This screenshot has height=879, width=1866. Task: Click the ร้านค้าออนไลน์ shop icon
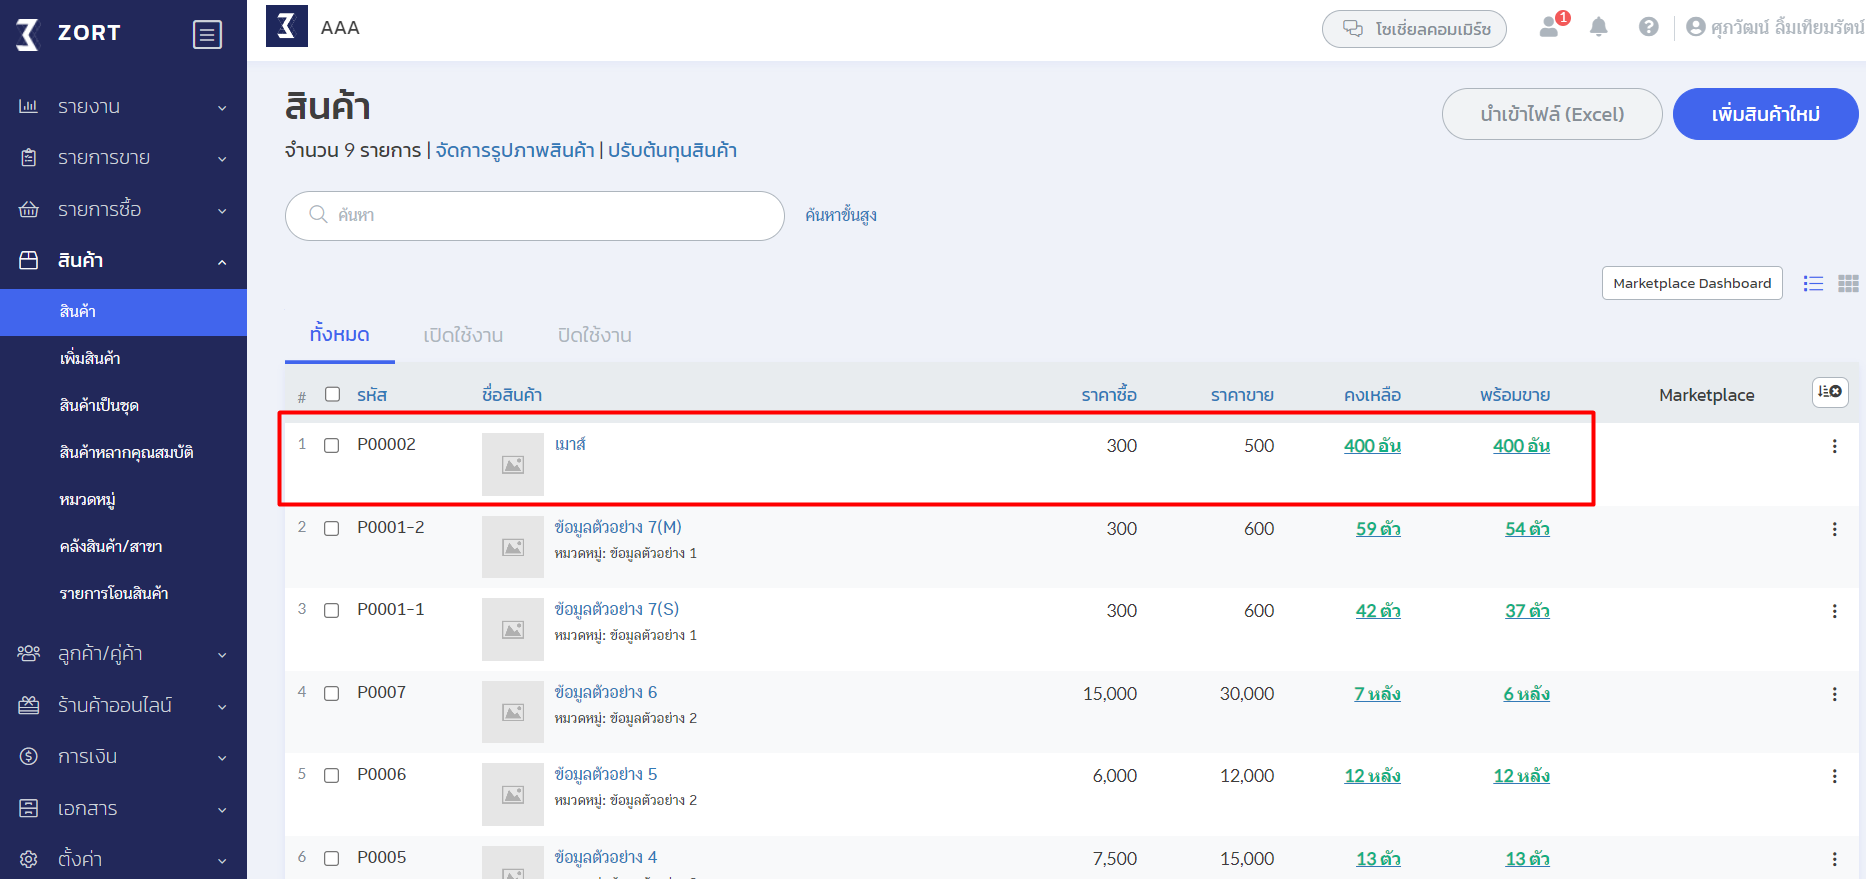click(x=29, y=705)
